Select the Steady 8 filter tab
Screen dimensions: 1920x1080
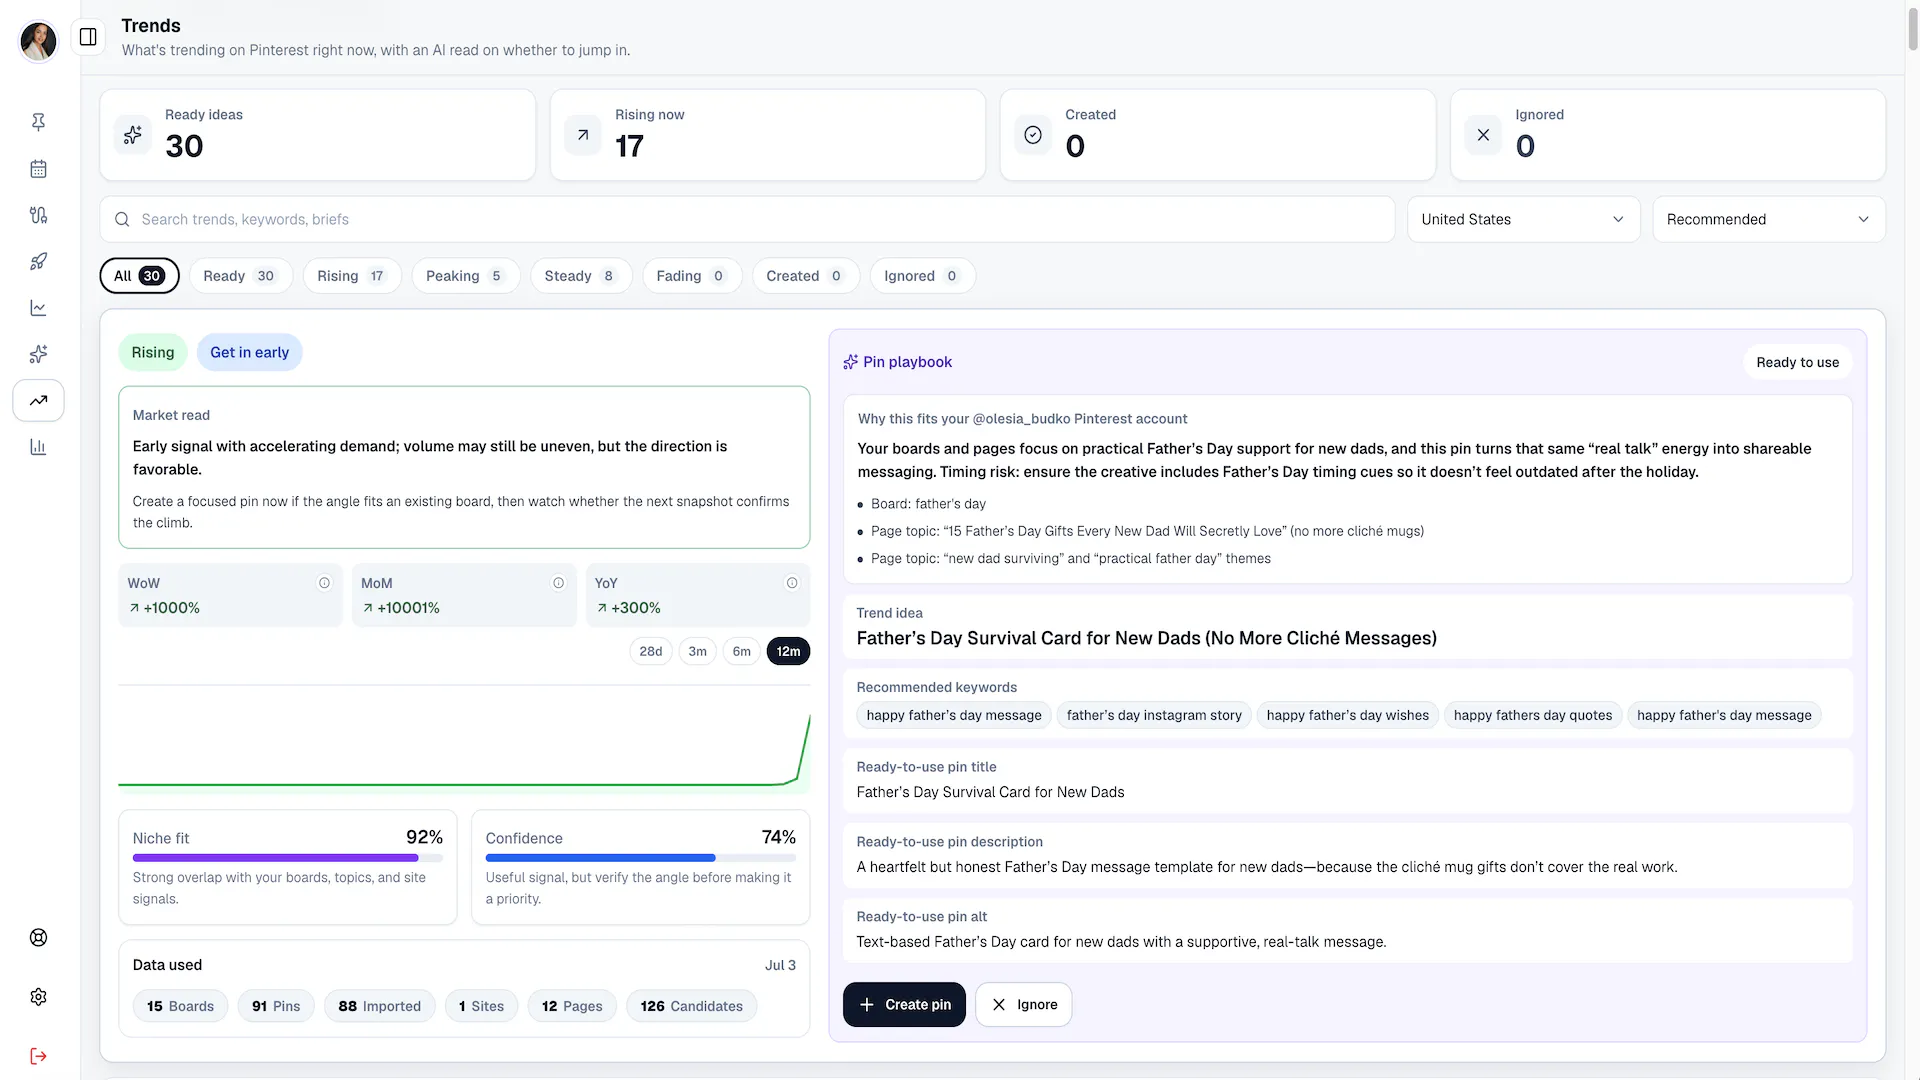coord(580,276)
